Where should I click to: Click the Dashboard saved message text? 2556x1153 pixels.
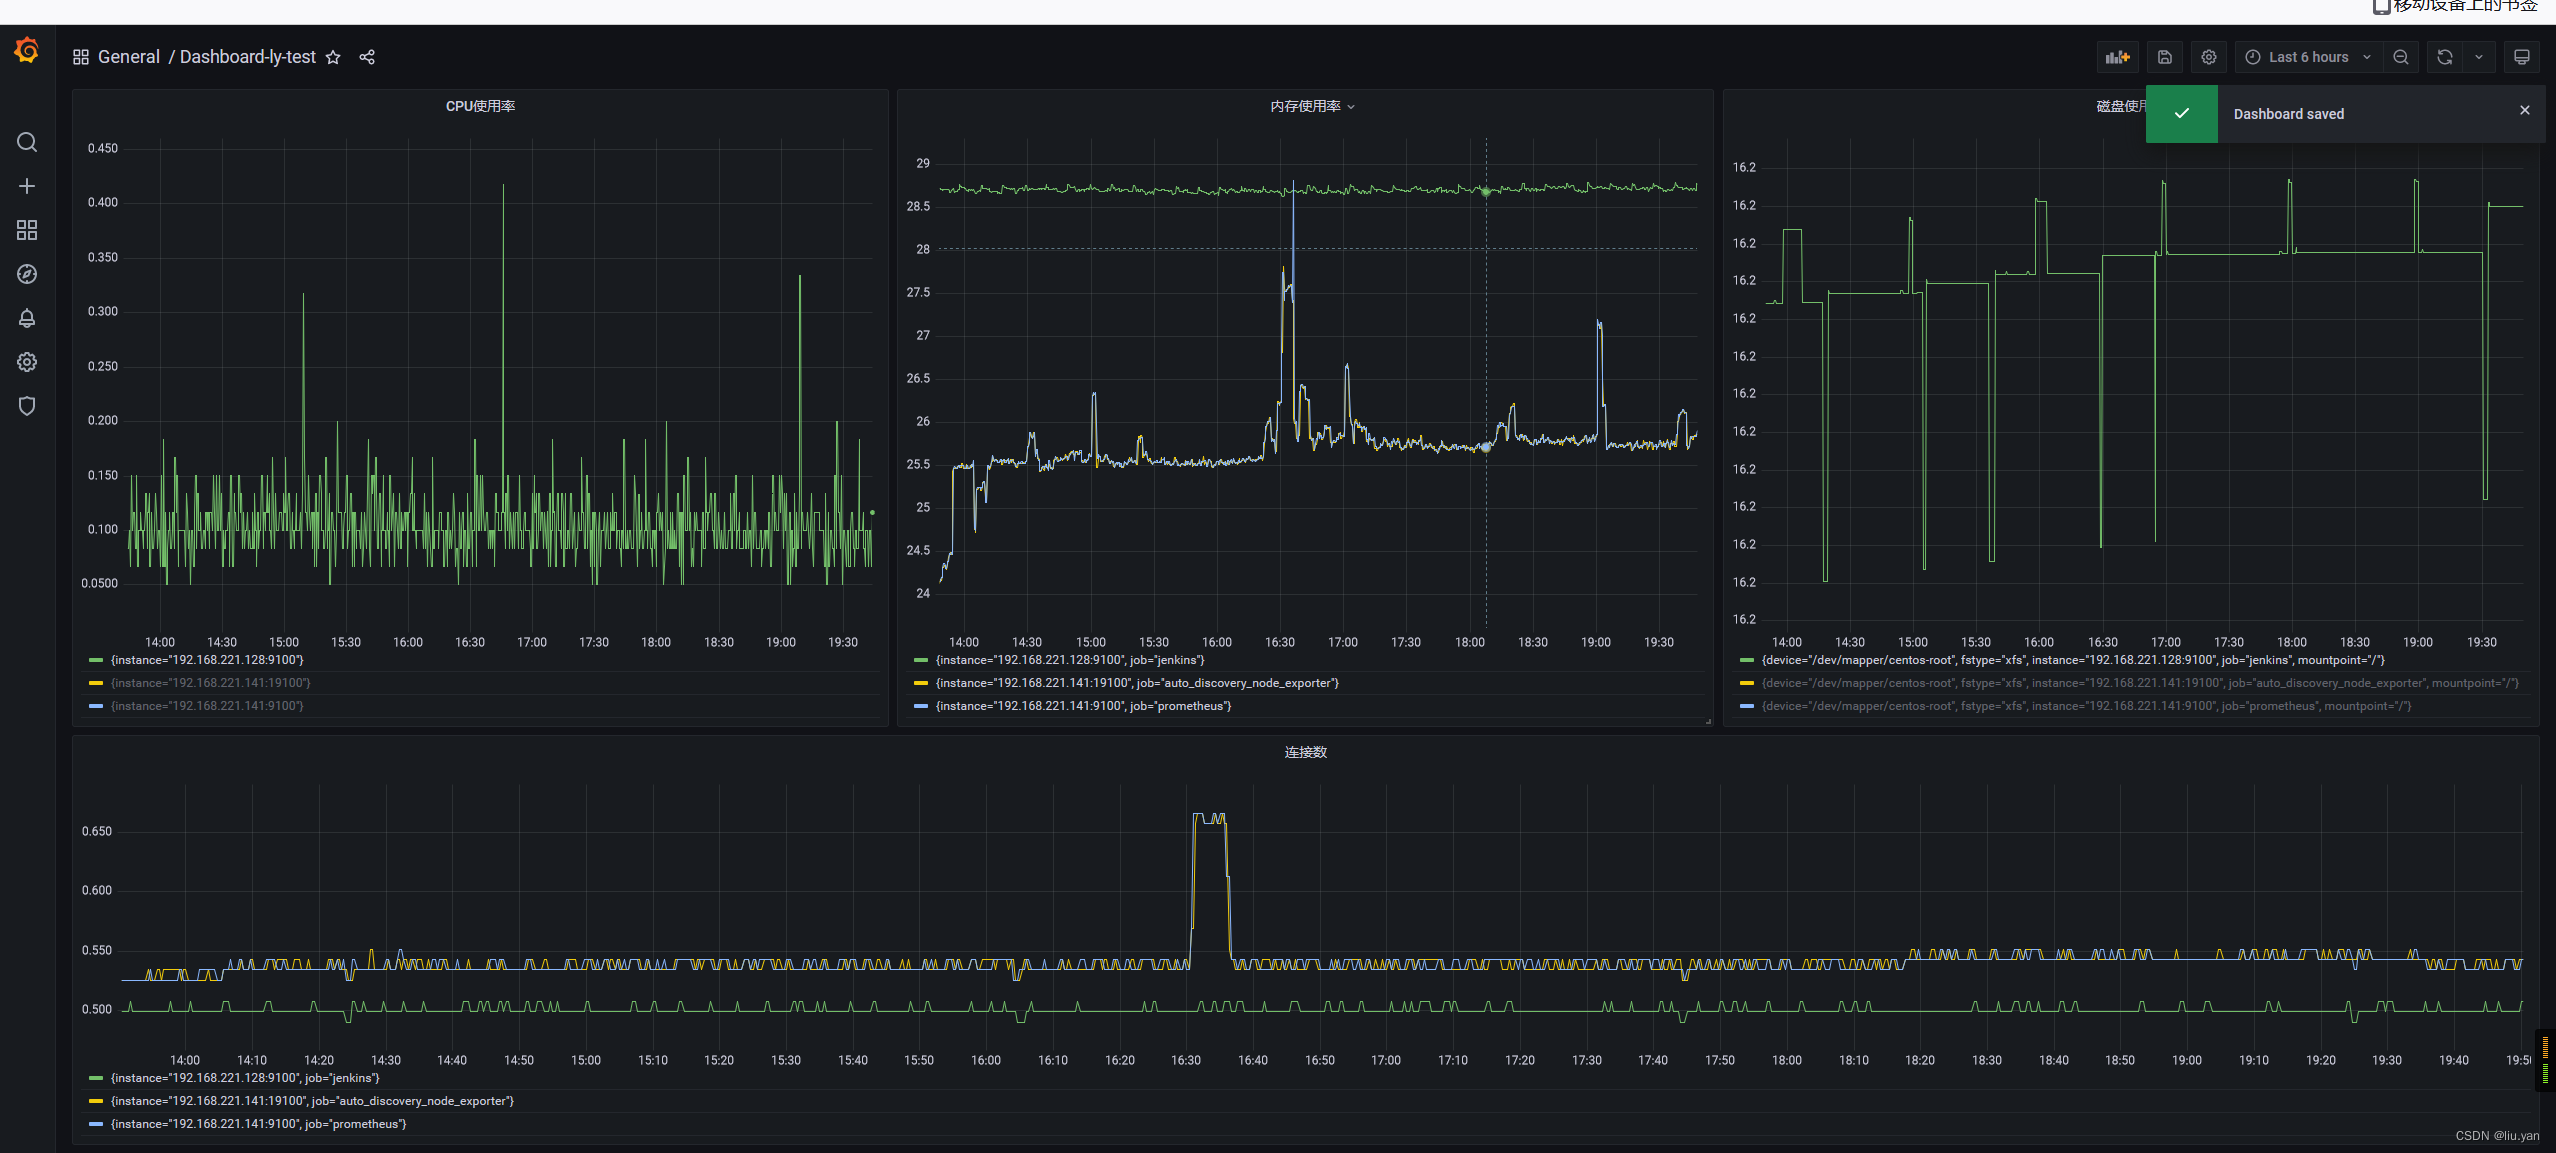(x=2288, y=114)
